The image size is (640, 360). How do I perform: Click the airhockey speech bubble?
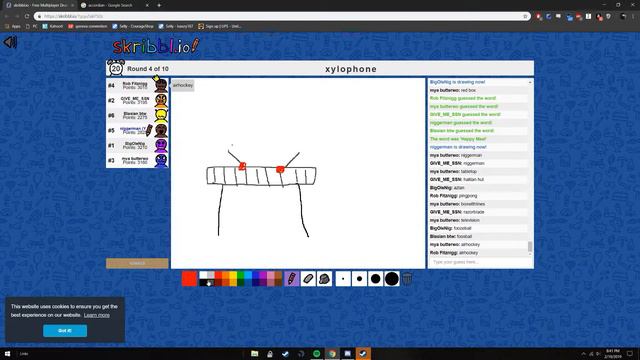[183, 85]
